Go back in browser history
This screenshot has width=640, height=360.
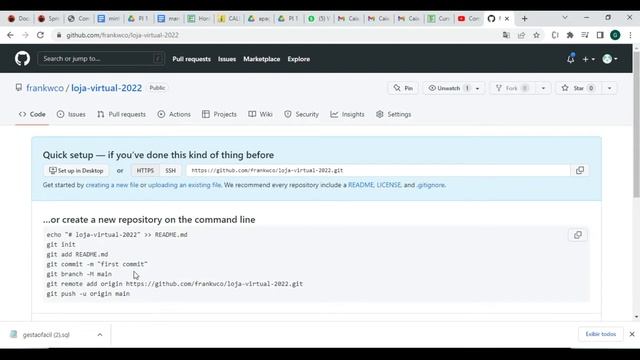coord(10,35)
